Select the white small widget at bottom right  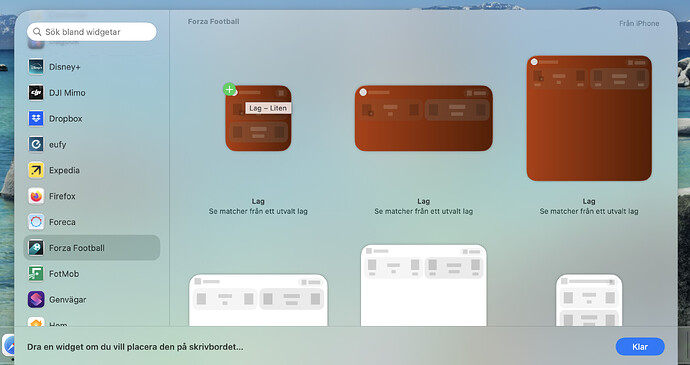click(x=589, y=300)
